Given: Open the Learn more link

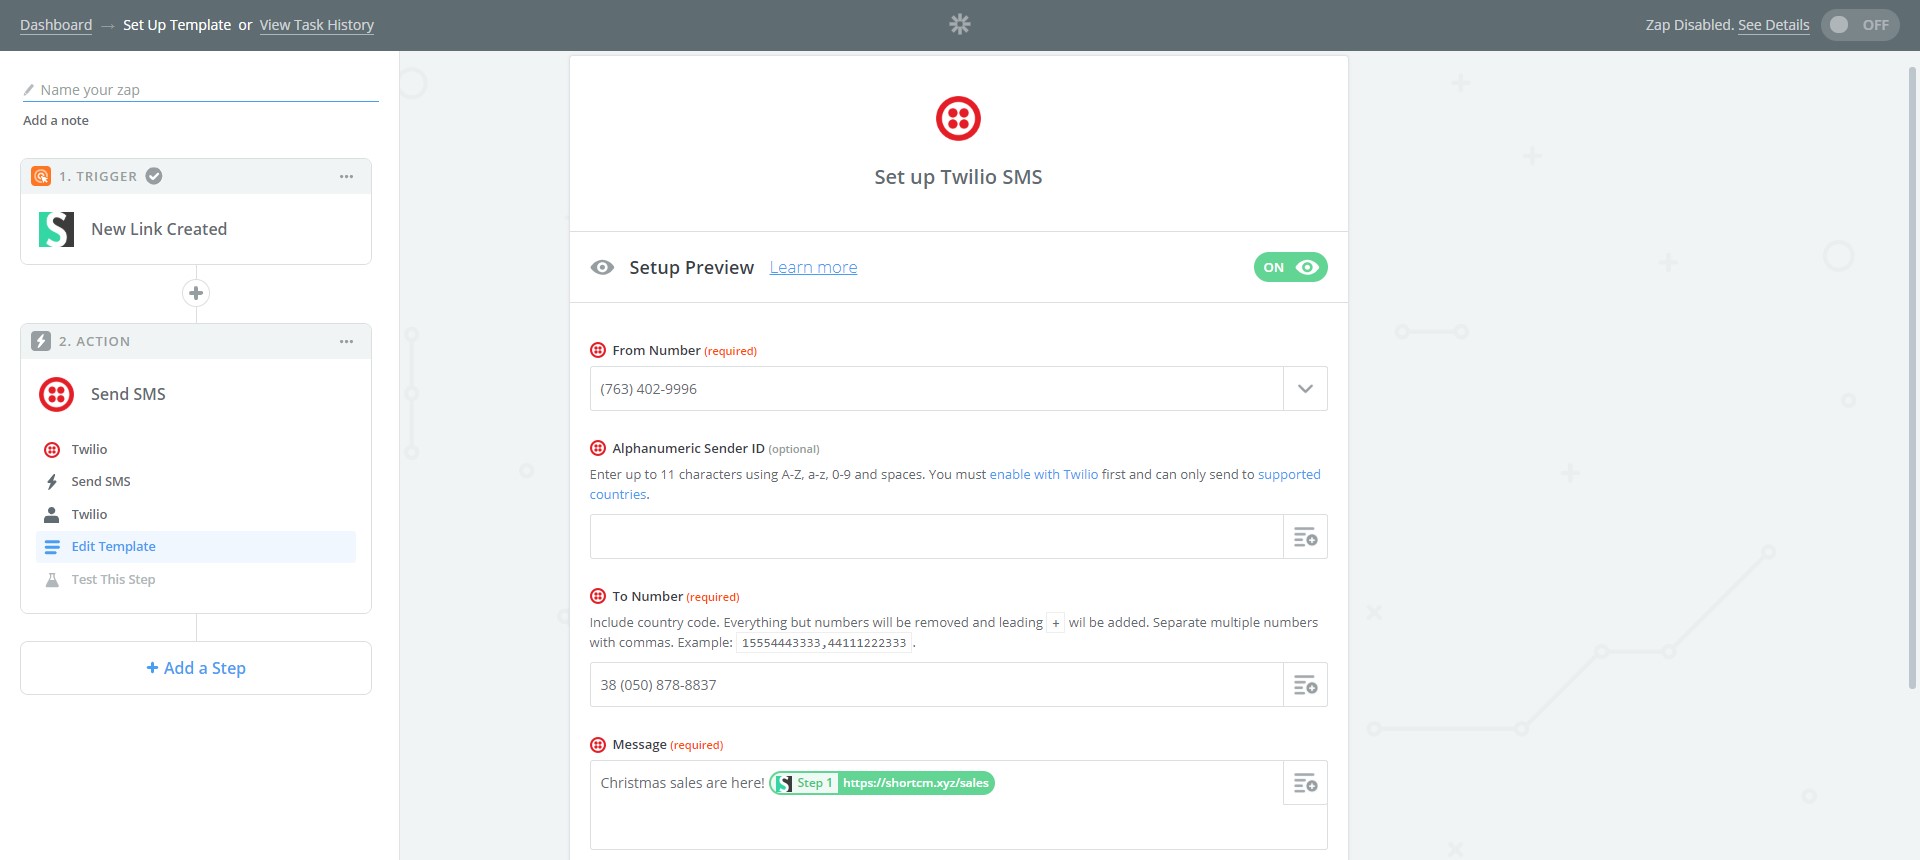Looking at the screenshot, I should coord(812,267).
